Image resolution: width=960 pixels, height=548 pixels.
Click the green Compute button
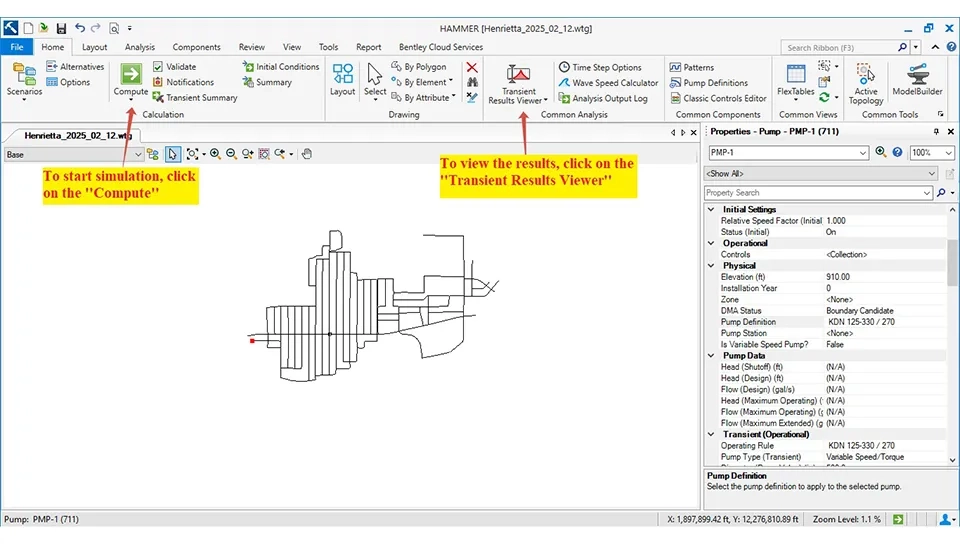click(131, 75)
